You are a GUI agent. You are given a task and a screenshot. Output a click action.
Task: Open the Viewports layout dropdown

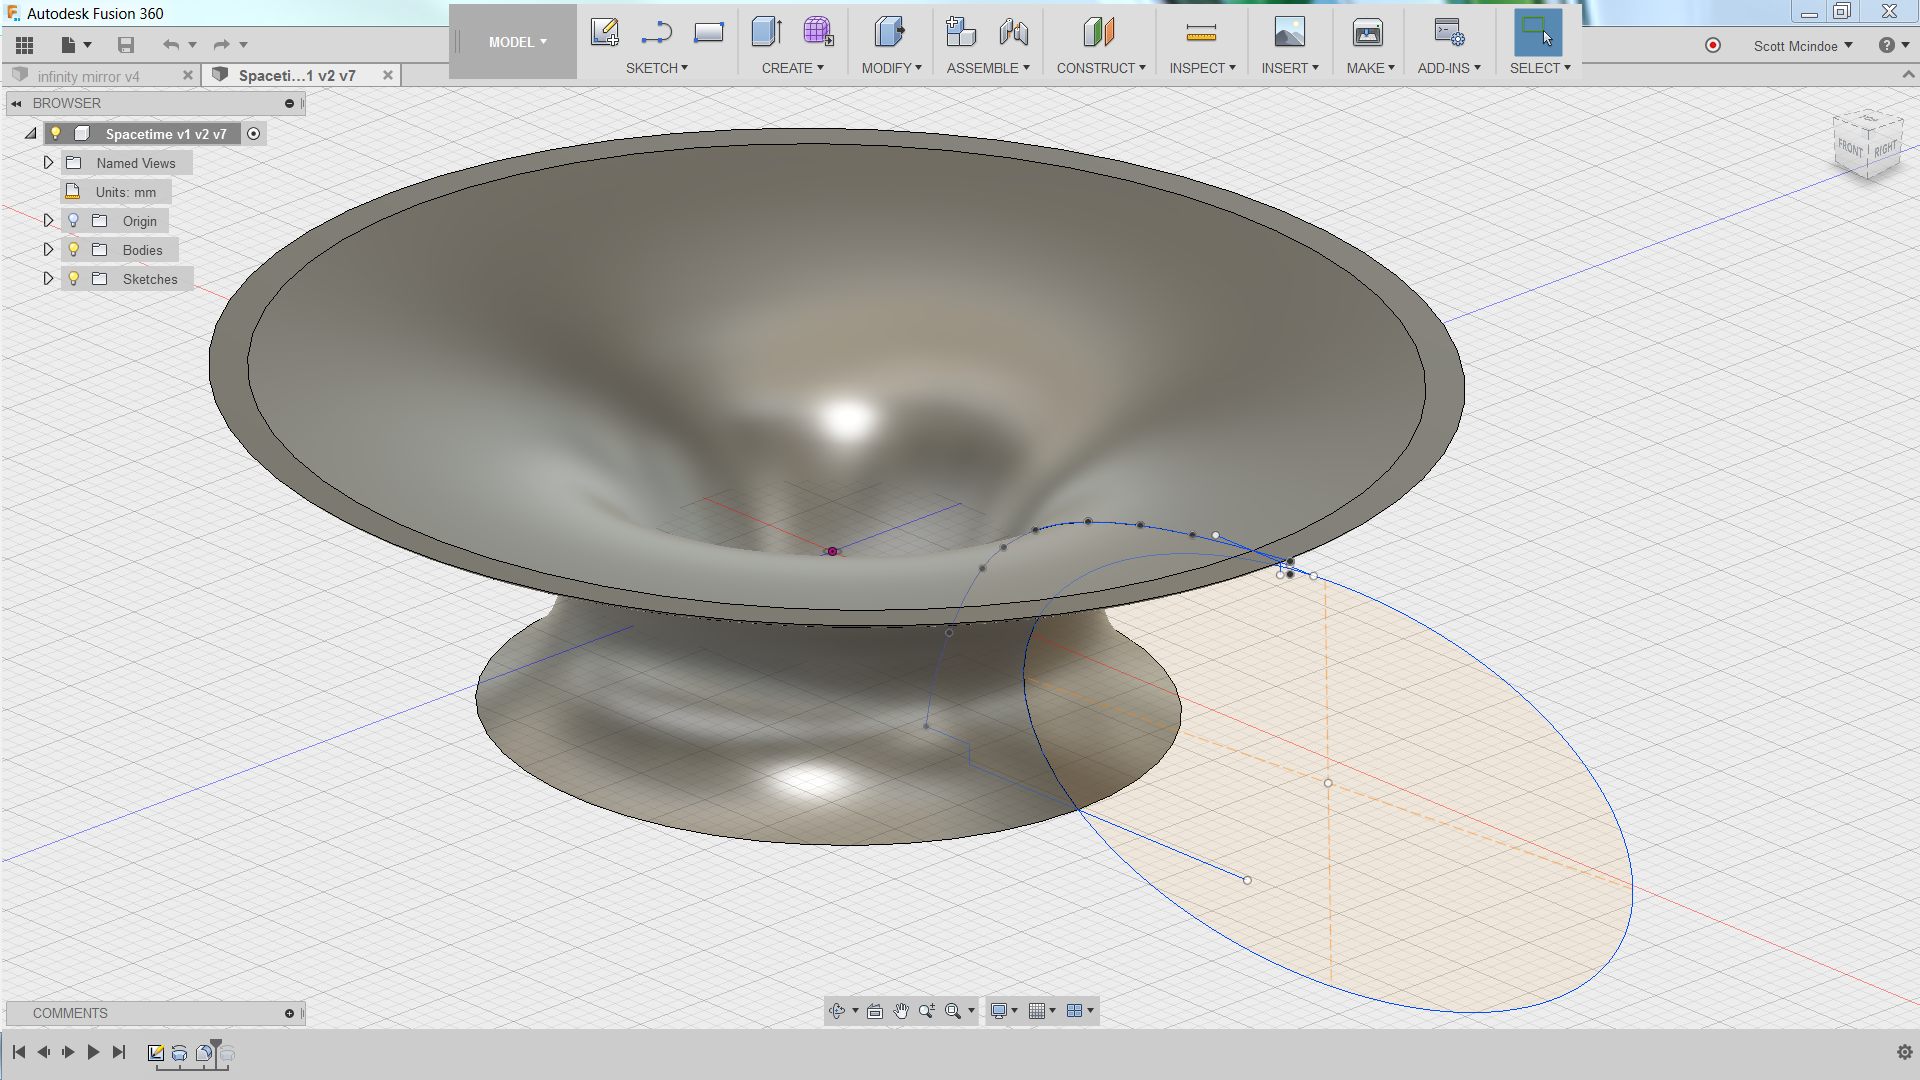pos(1080,1011)
